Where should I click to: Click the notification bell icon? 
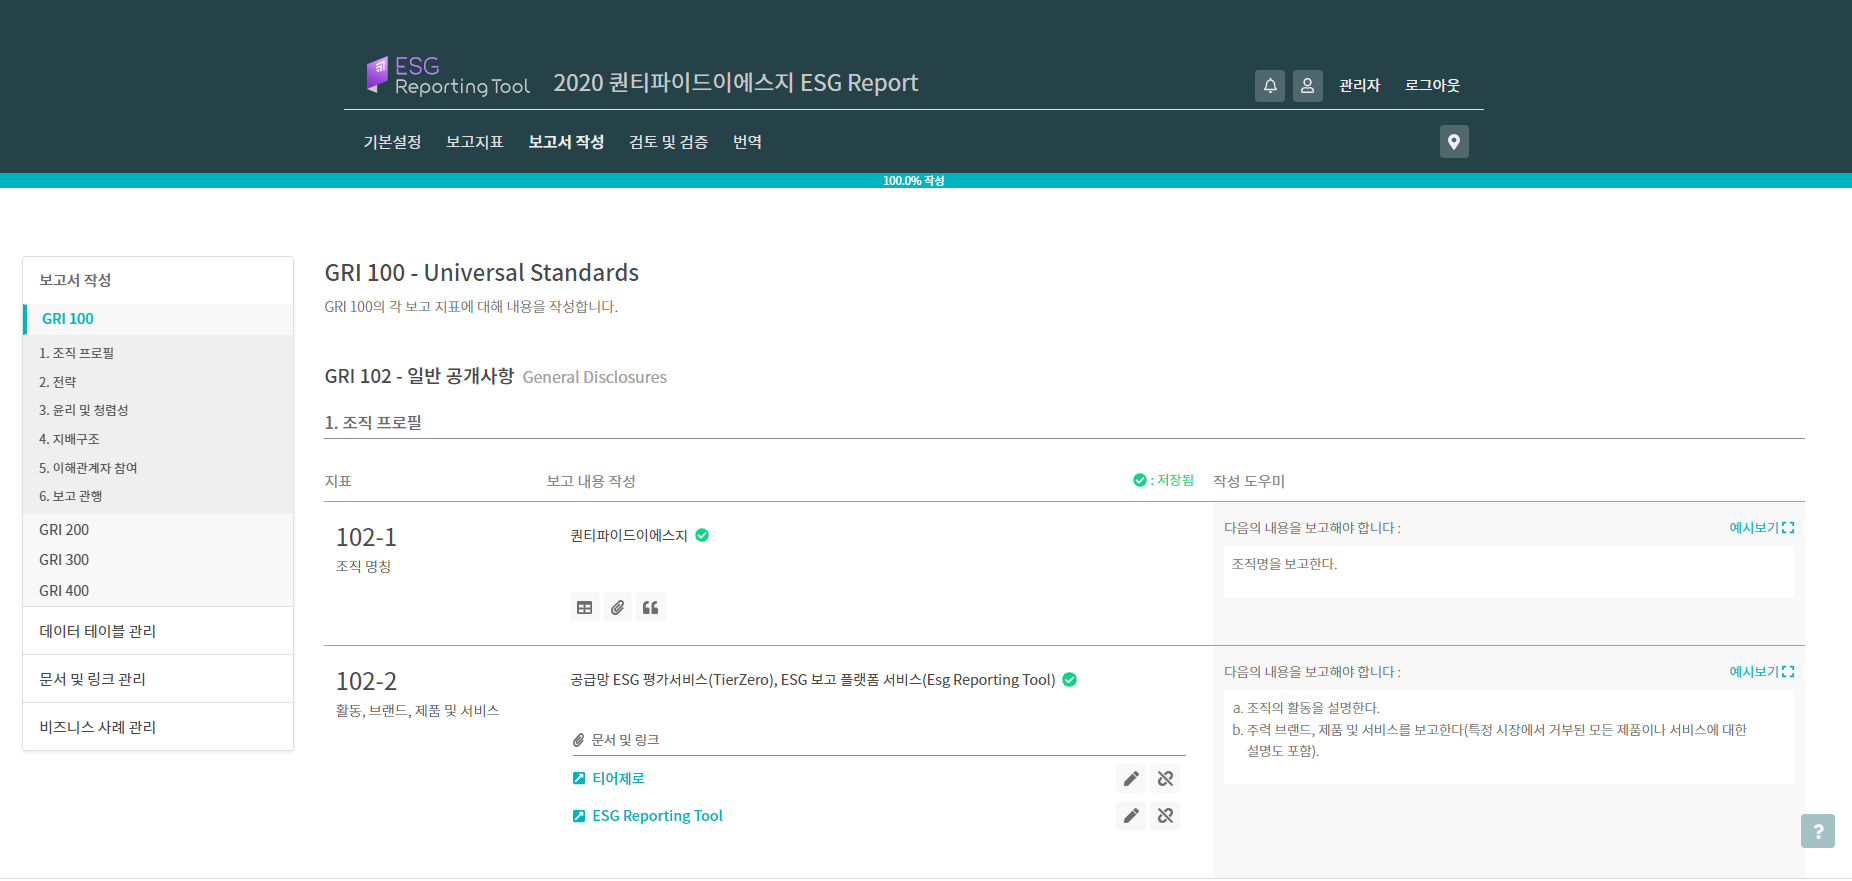point(1269,86)
